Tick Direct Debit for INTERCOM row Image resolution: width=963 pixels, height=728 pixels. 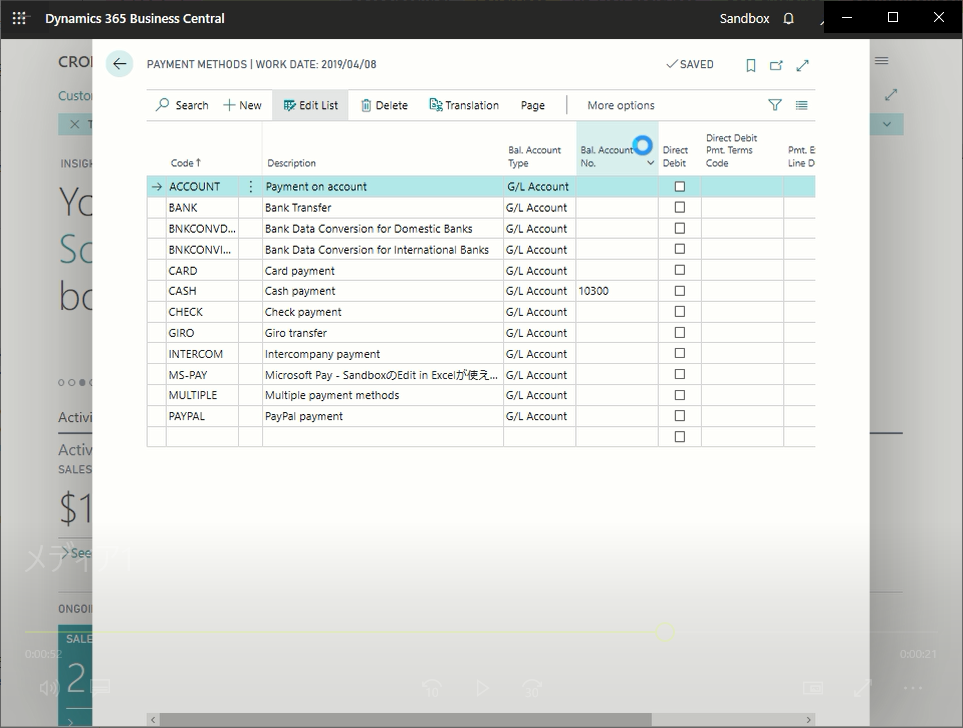680,353
